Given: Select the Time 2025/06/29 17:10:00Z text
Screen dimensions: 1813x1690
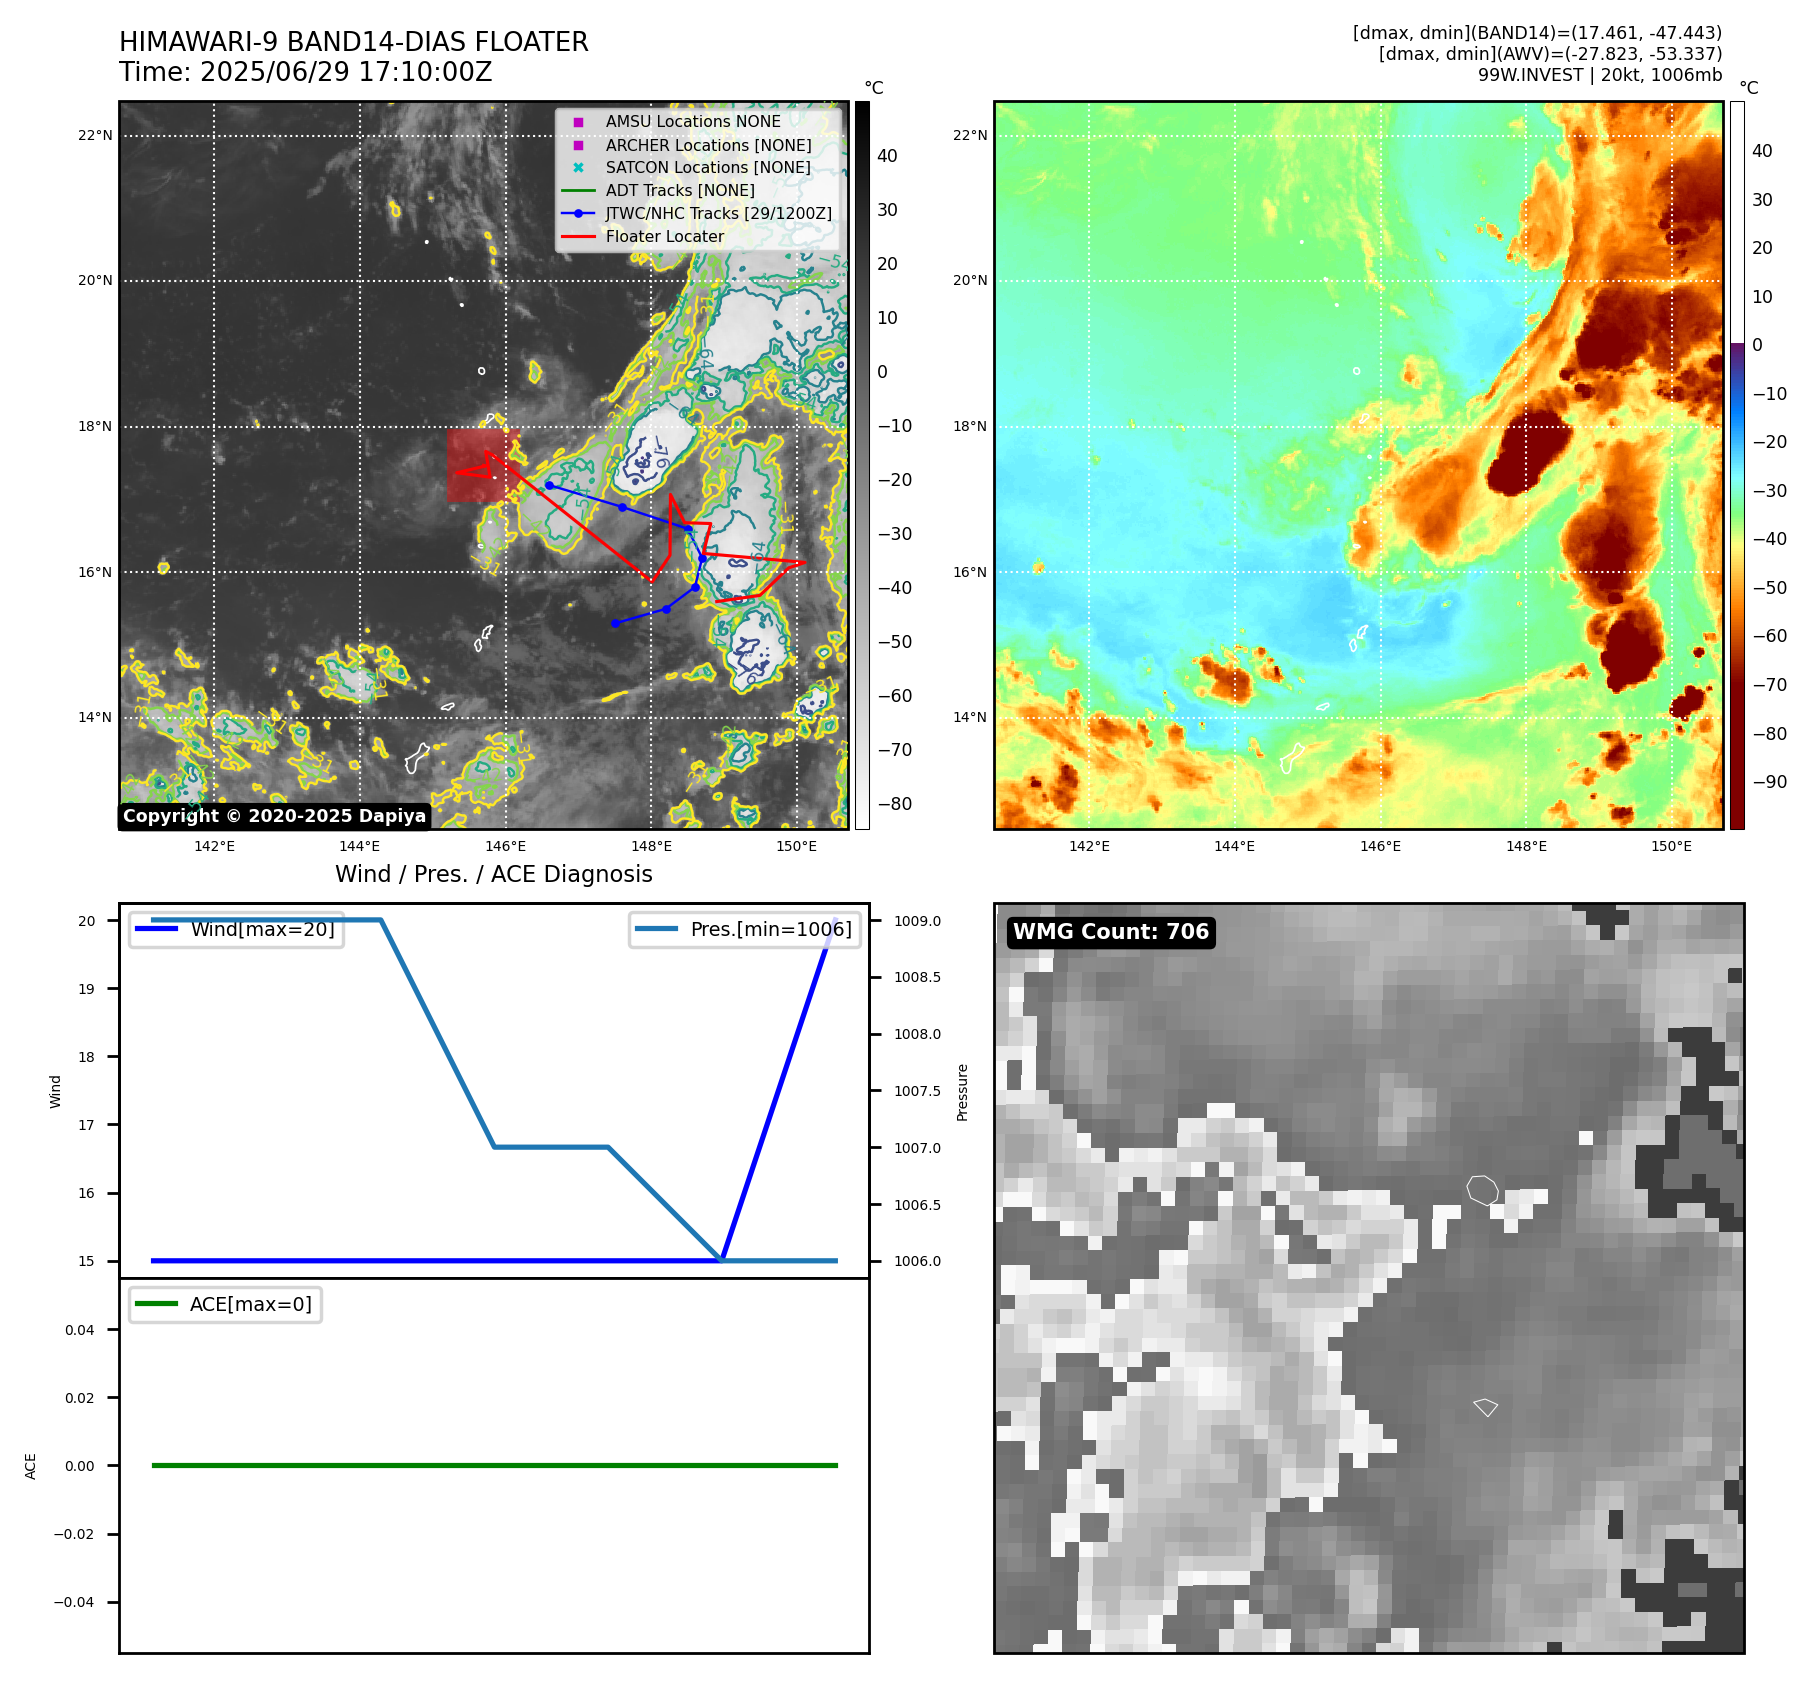Looking at the screenshot, I should (x=306, y=72).
